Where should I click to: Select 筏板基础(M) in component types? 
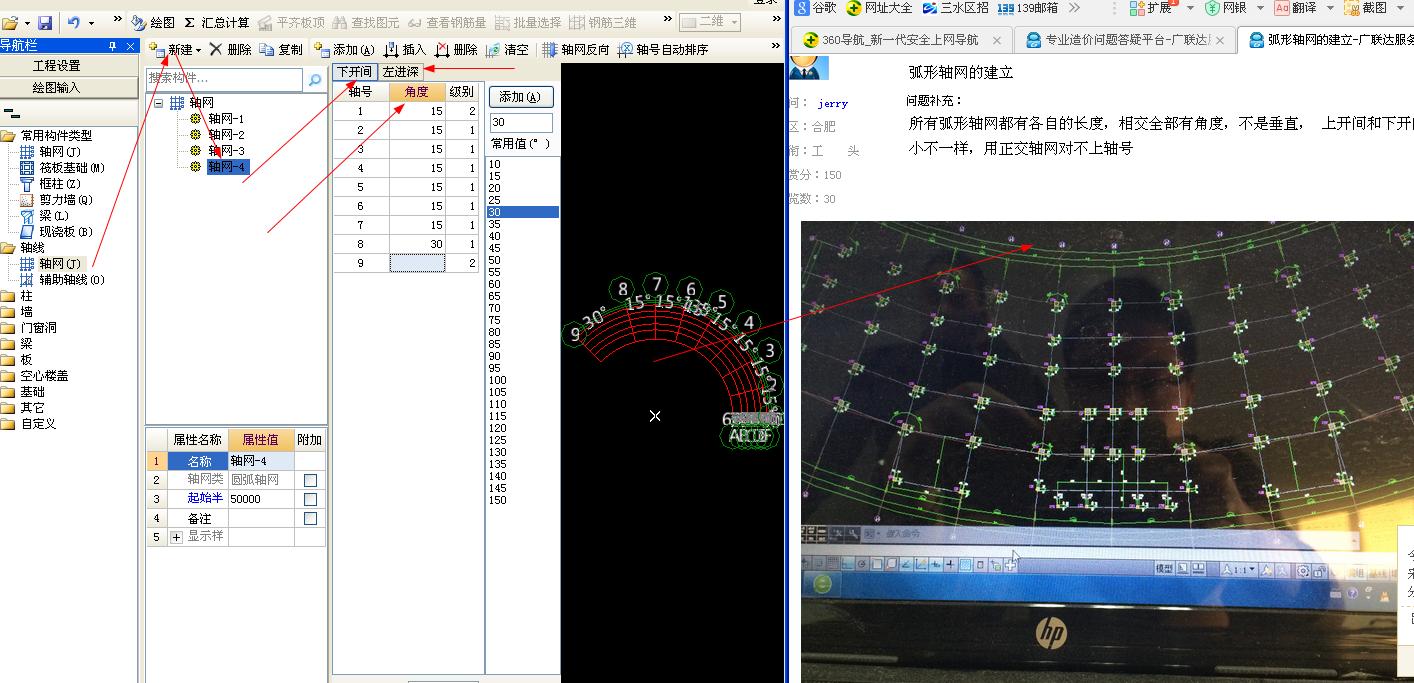coord(62,167)
